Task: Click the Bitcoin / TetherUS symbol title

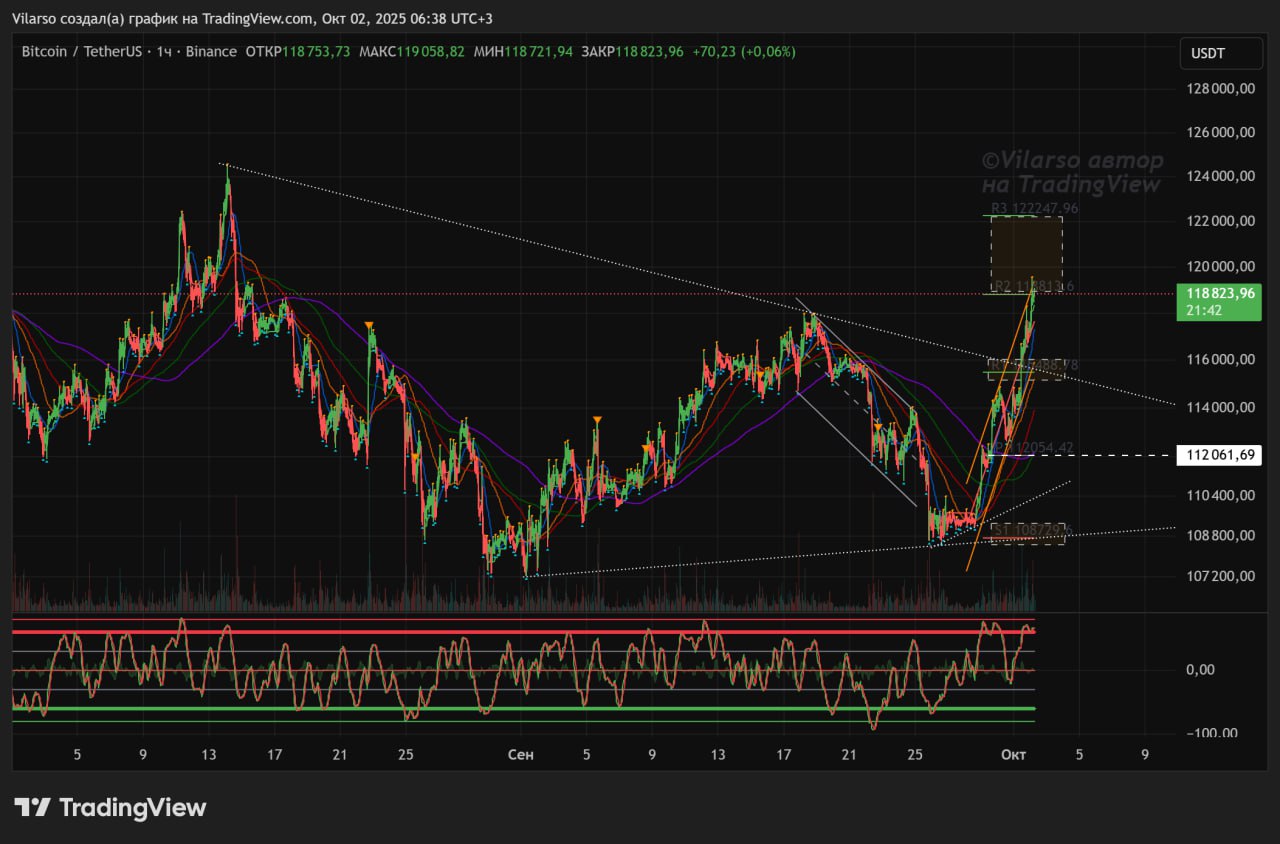Action: pos(83,51)
